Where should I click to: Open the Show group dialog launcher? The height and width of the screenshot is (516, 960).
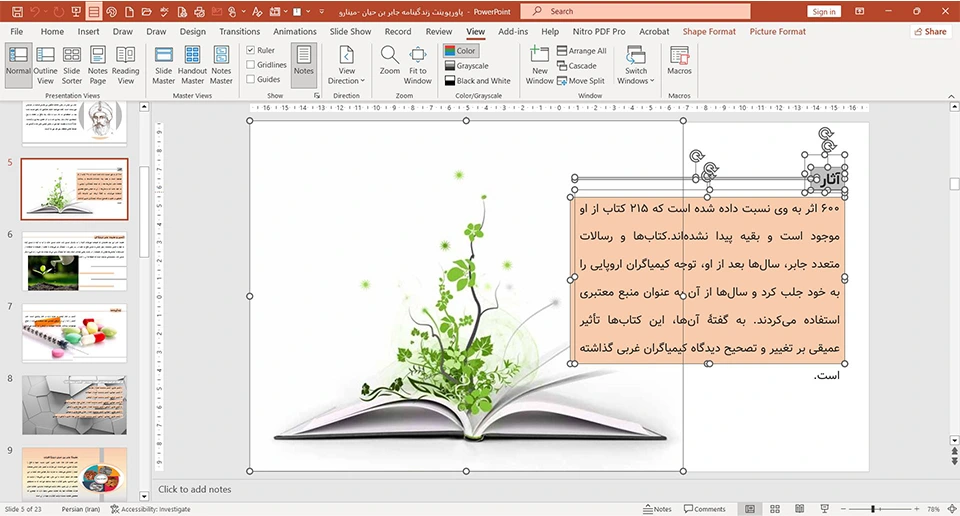pyautogui.click(x=317, y=95)
